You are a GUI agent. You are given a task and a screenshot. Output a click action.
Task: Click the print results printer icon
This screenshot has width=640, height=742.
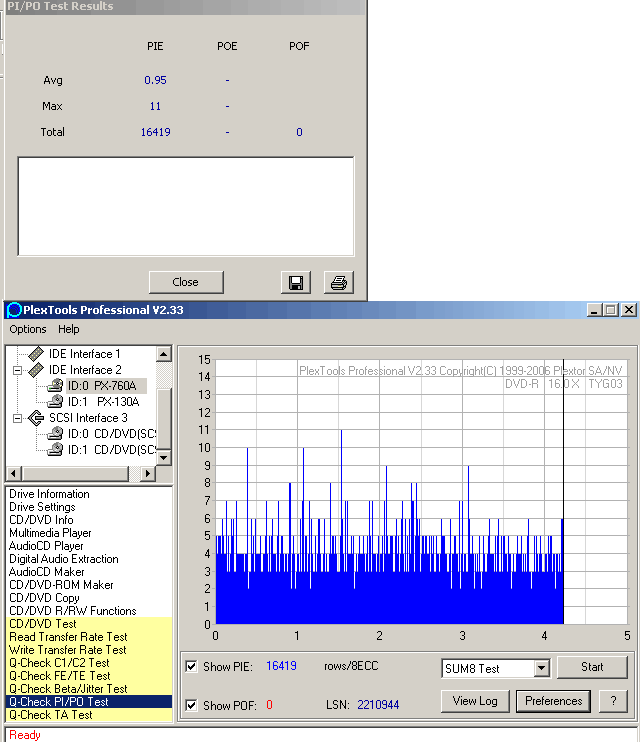pyautogui.click(x=338, y=283)
